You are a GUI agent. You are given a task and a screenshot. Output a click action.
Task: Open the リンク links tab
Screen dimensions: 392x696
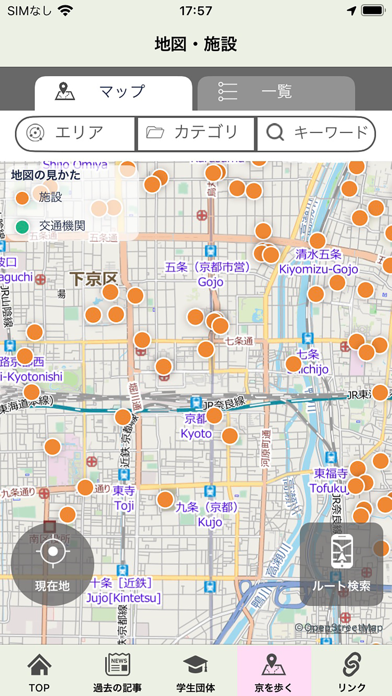(x=352, y=671)
